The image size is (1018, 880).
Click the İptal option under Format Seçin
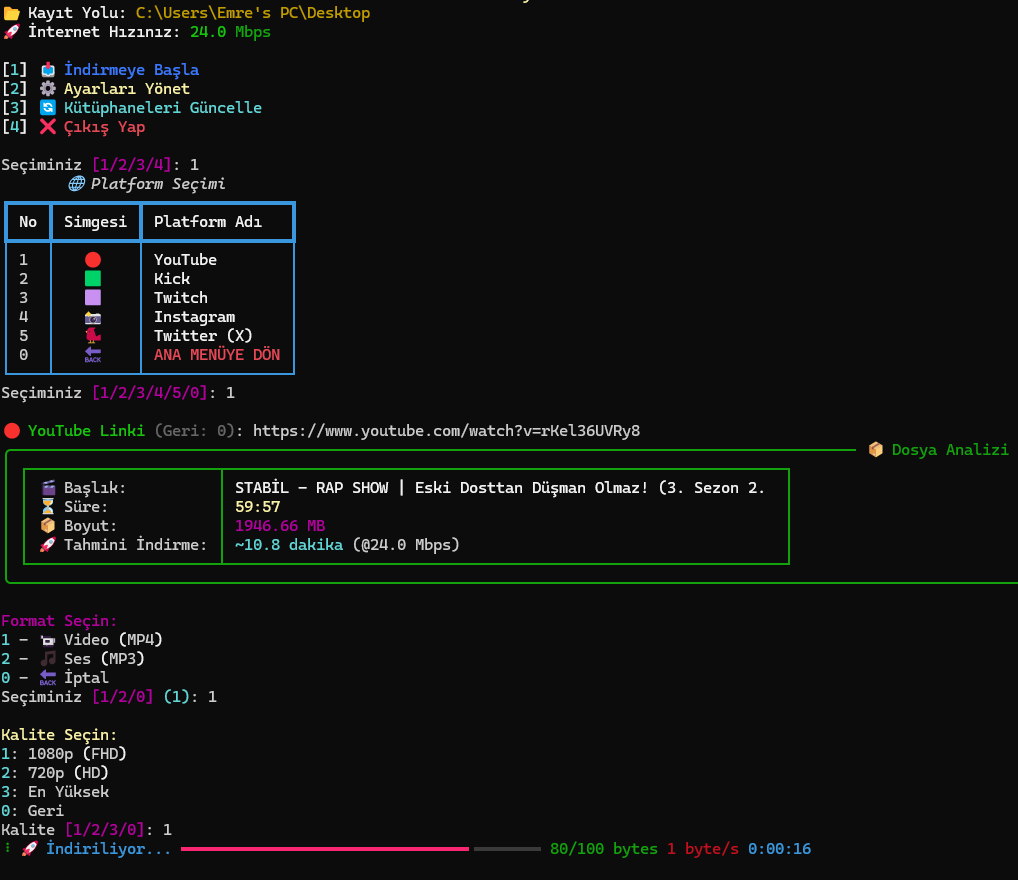point(86,677)
